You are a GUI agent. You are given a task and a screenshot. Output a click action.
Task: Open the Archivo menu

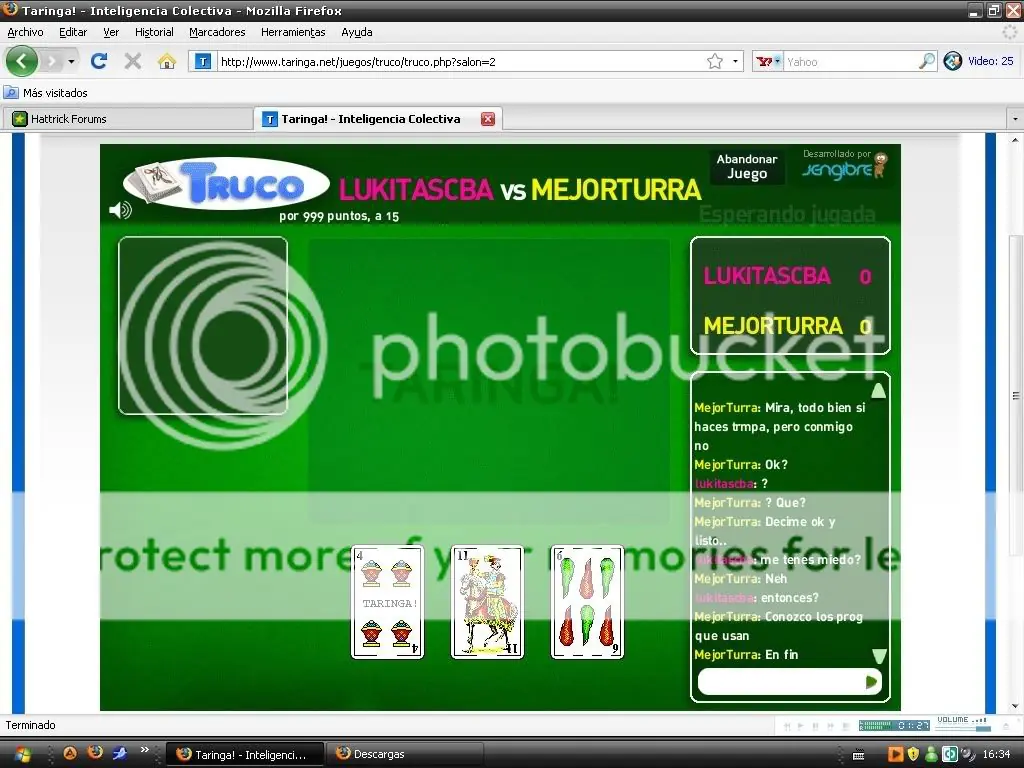click(25, 32)
